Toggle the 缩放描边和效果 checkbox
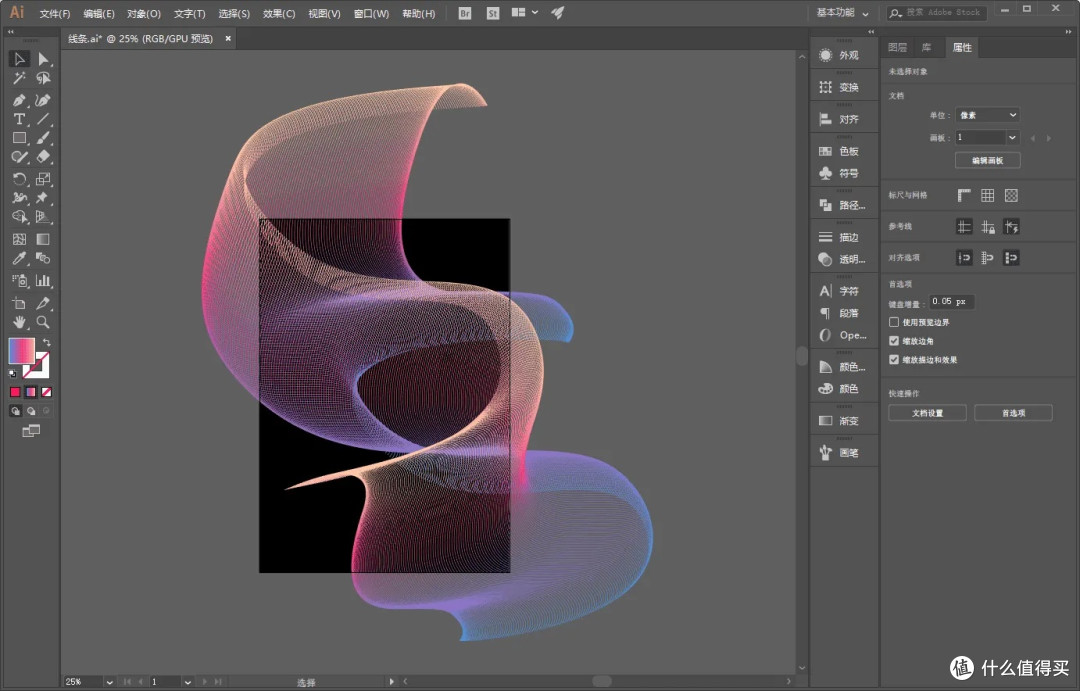1080x691 pixels. [x=894, y=359]
